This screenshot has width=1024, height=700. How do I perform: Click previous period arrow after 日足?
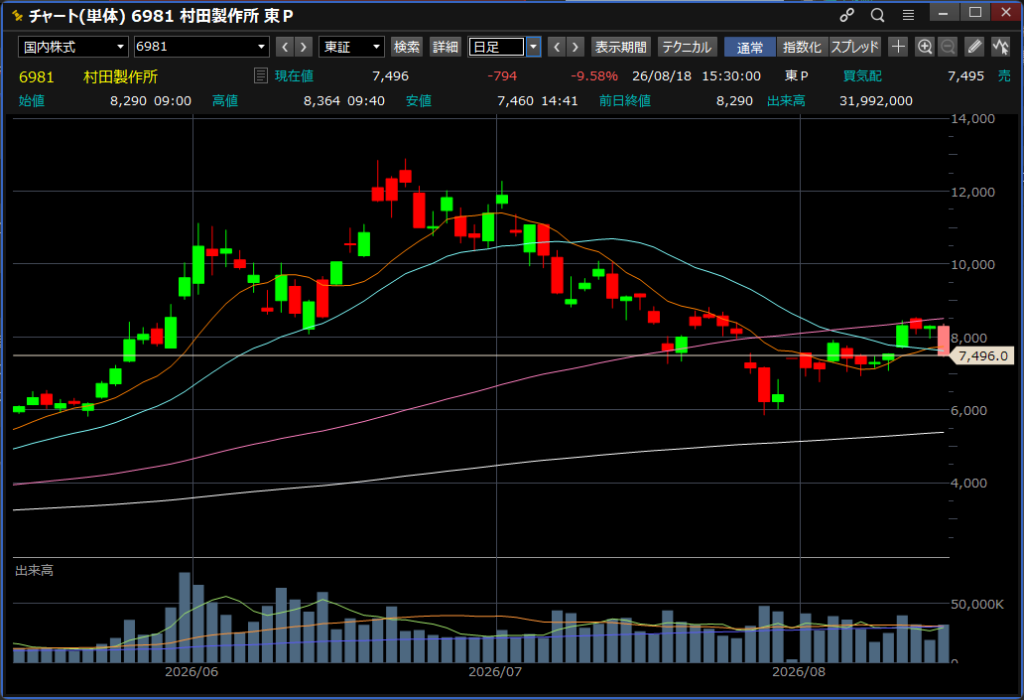click(556, 47)
